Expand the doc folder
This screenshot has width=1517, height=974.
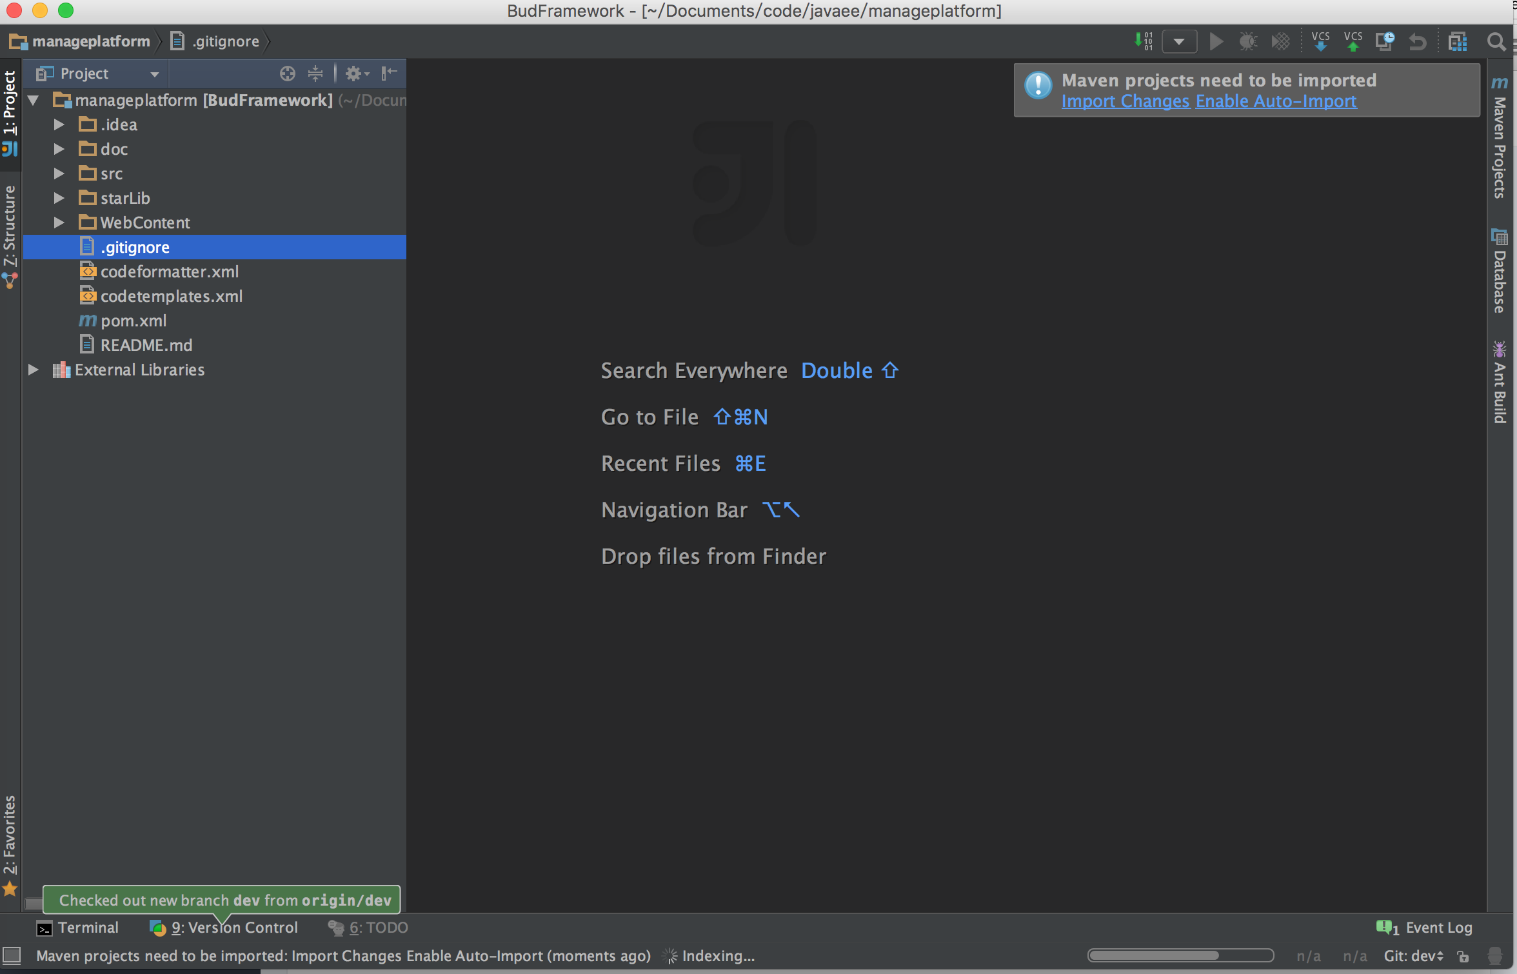(58, 149)
